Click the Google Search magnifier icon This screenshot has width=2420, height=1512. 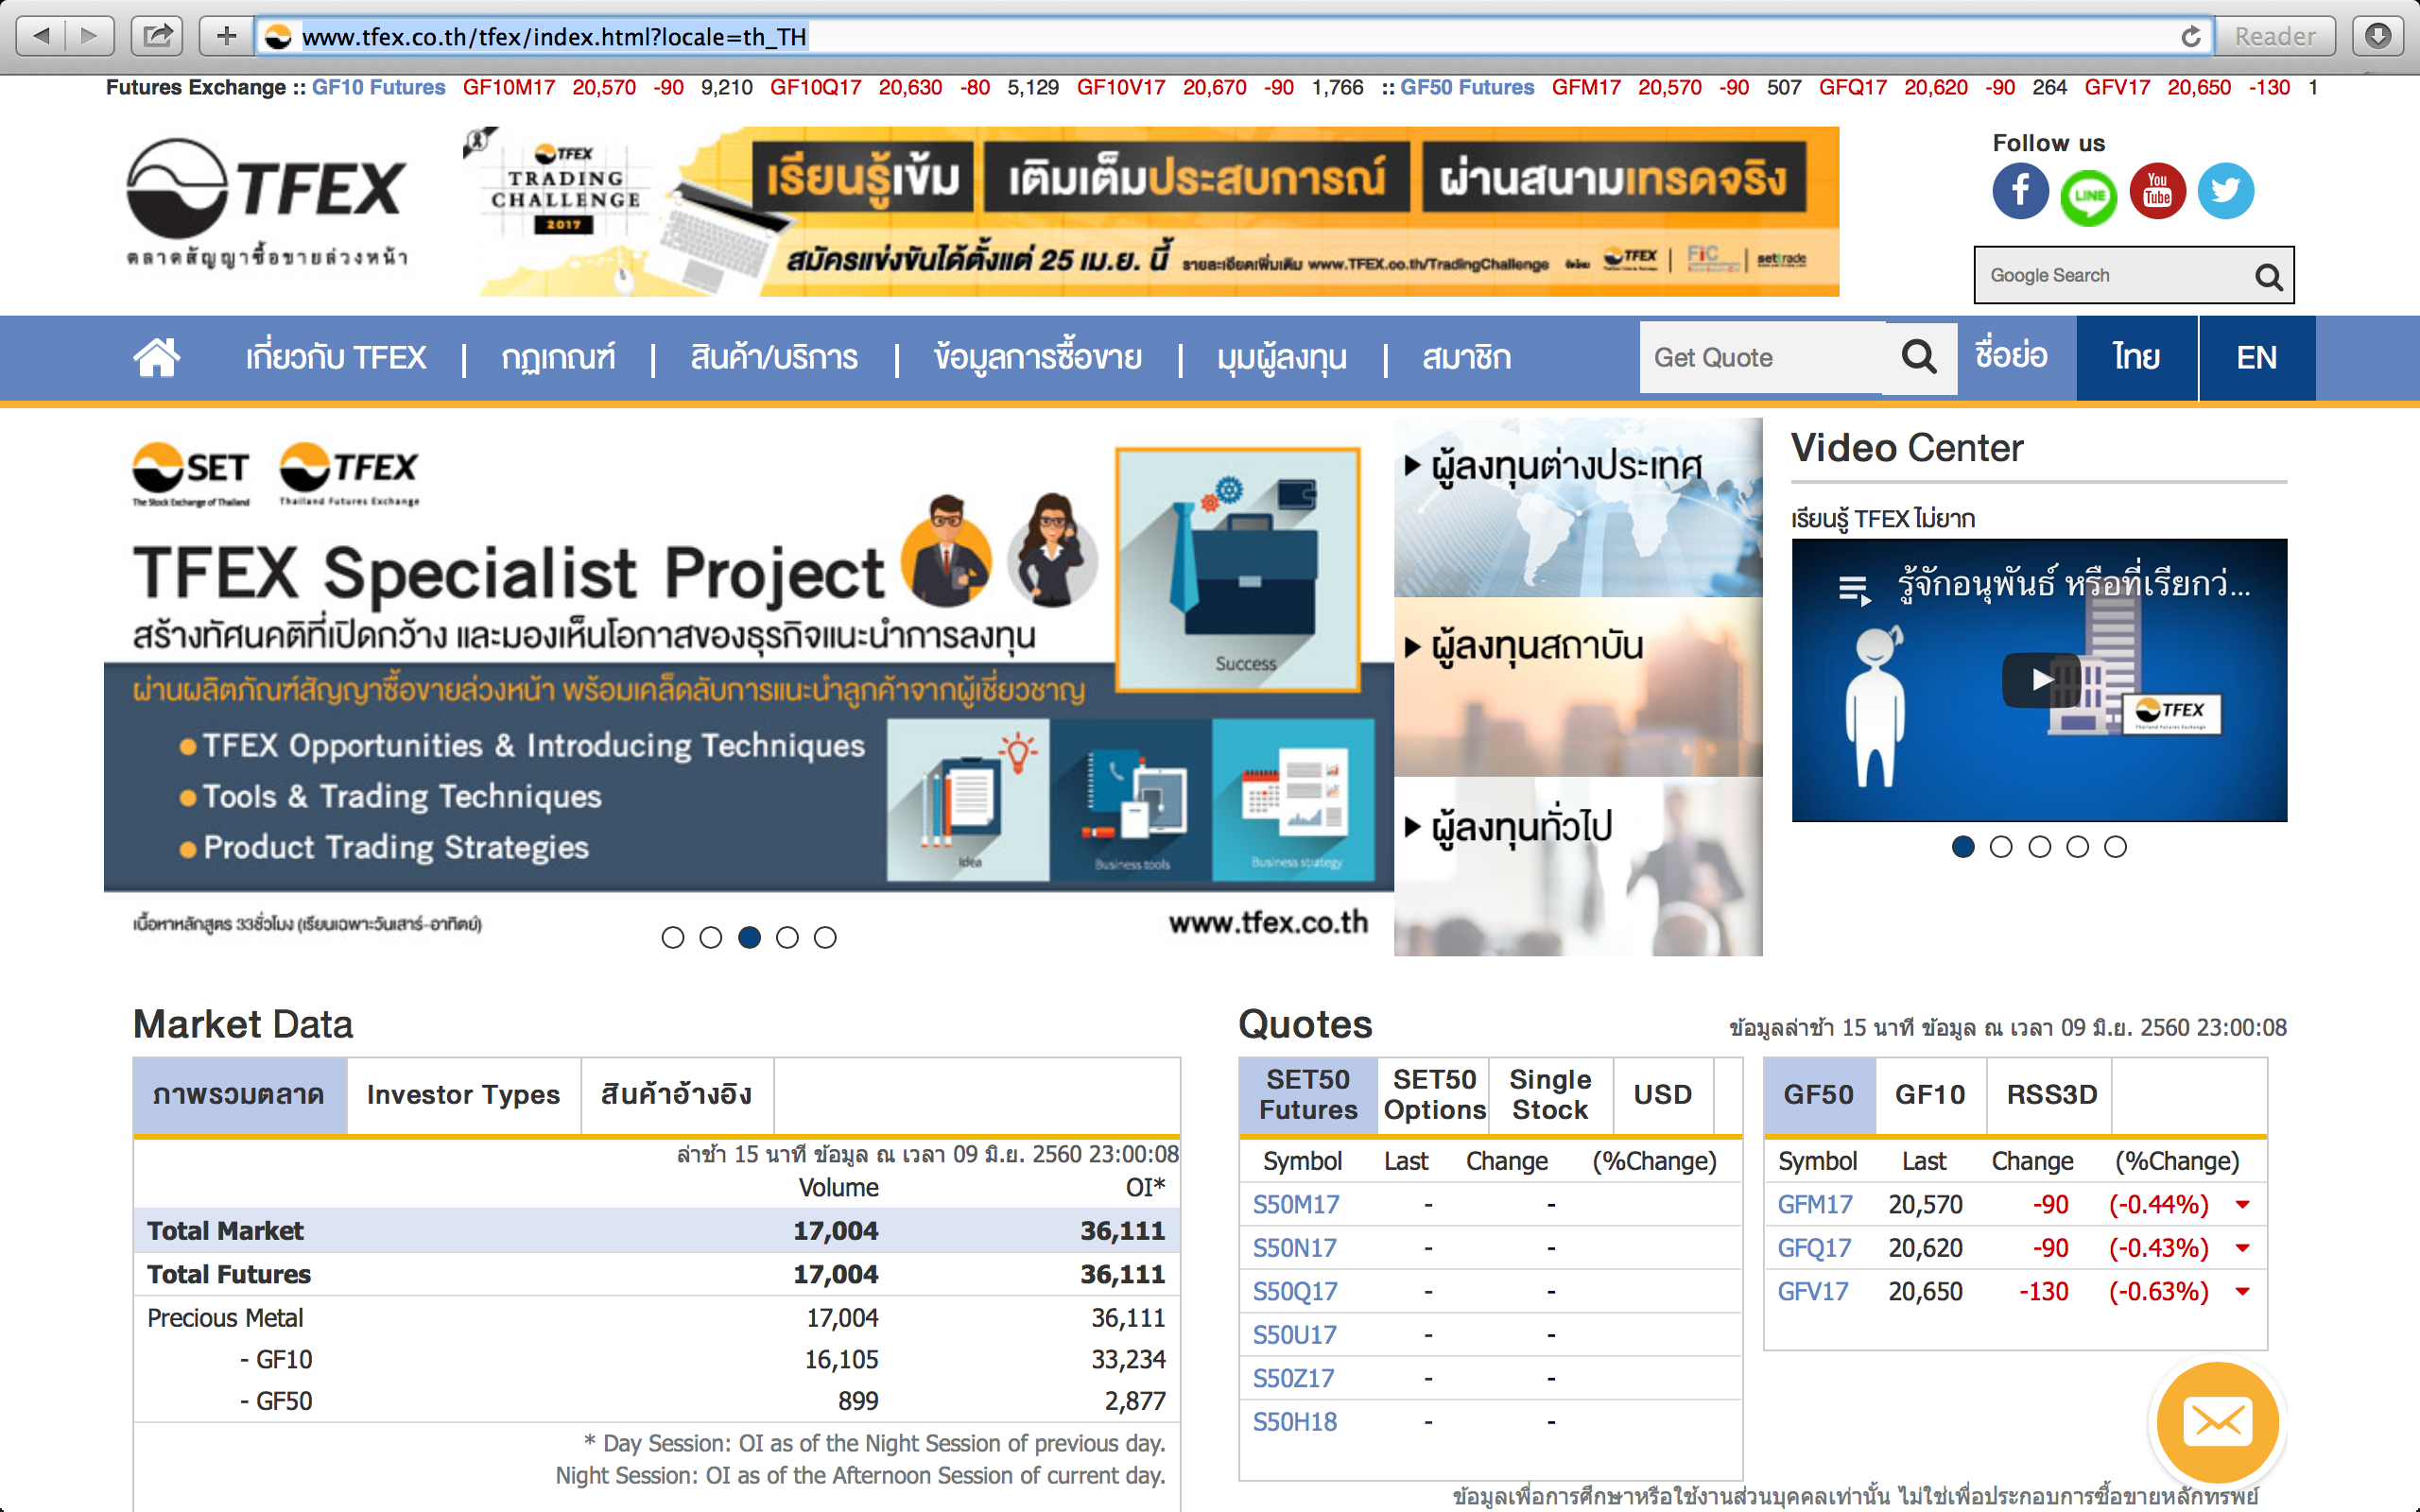pos(2268,276)
